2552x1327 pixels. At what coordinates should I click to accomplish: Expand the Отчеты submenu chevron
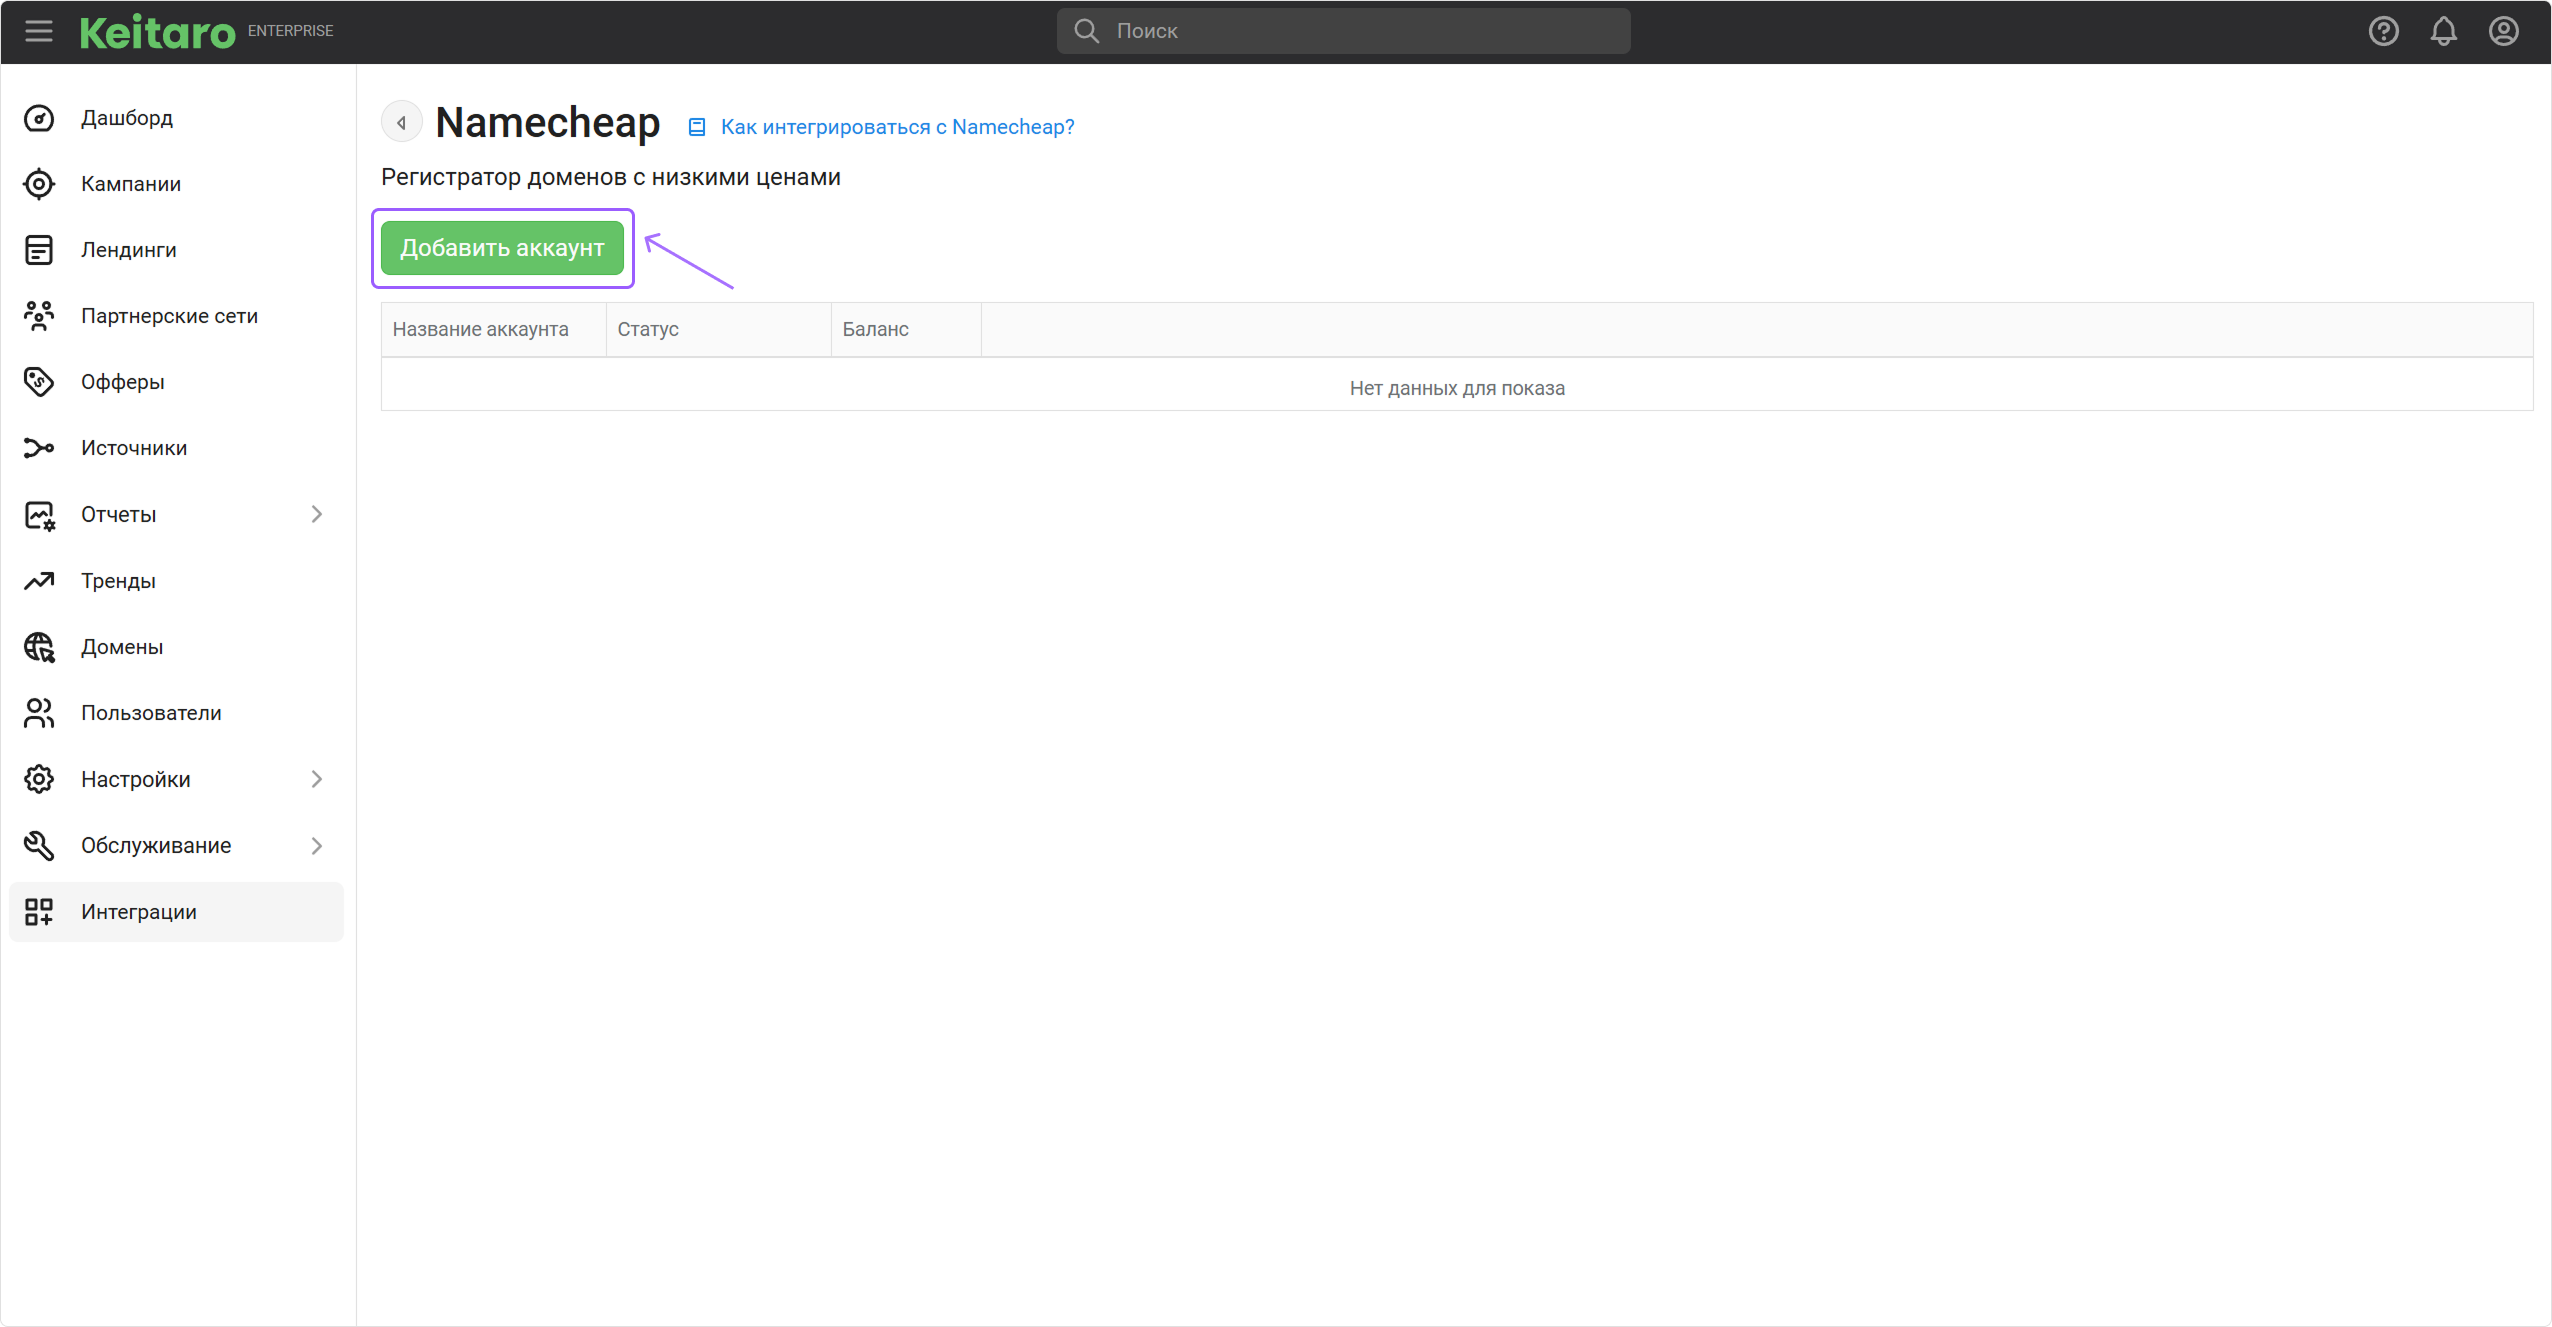pyautogui.click(x=317, y=514)
